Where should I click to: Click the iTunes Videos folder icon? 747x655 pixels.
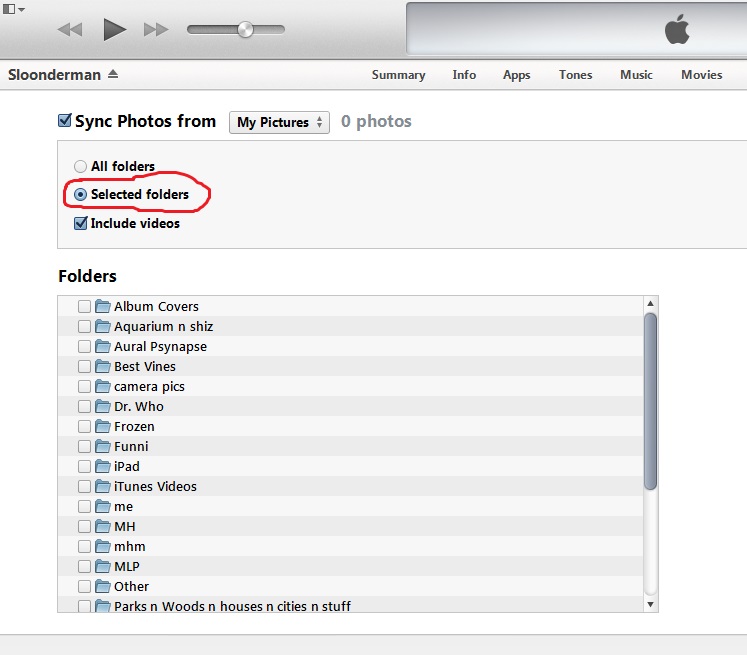(102, 486)
